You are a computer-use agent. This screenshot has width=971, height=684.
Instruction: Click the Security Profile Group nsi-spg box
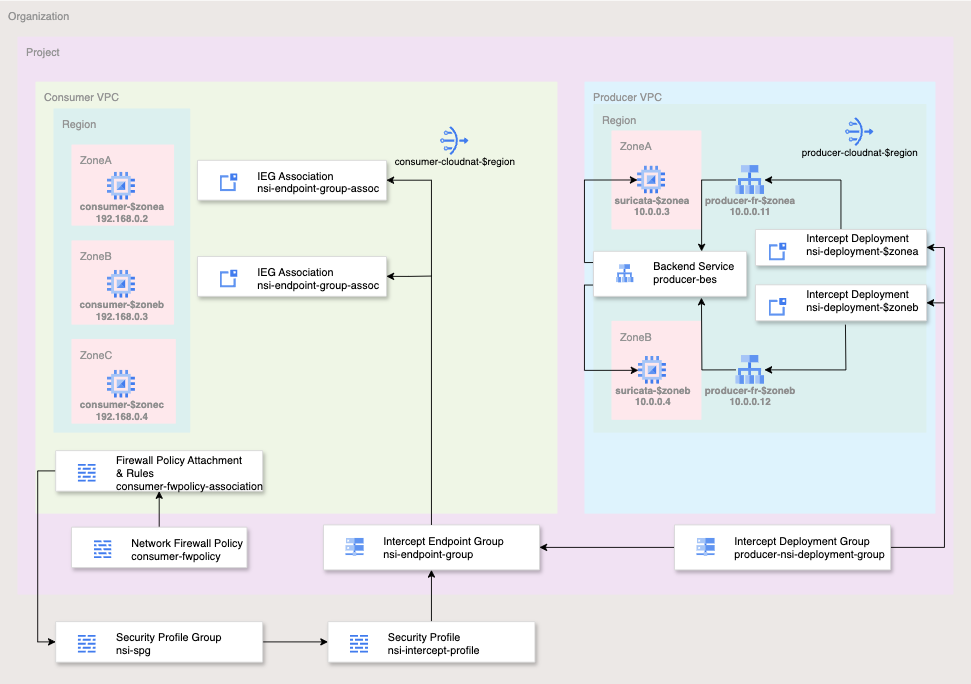(x=159, y=643)
